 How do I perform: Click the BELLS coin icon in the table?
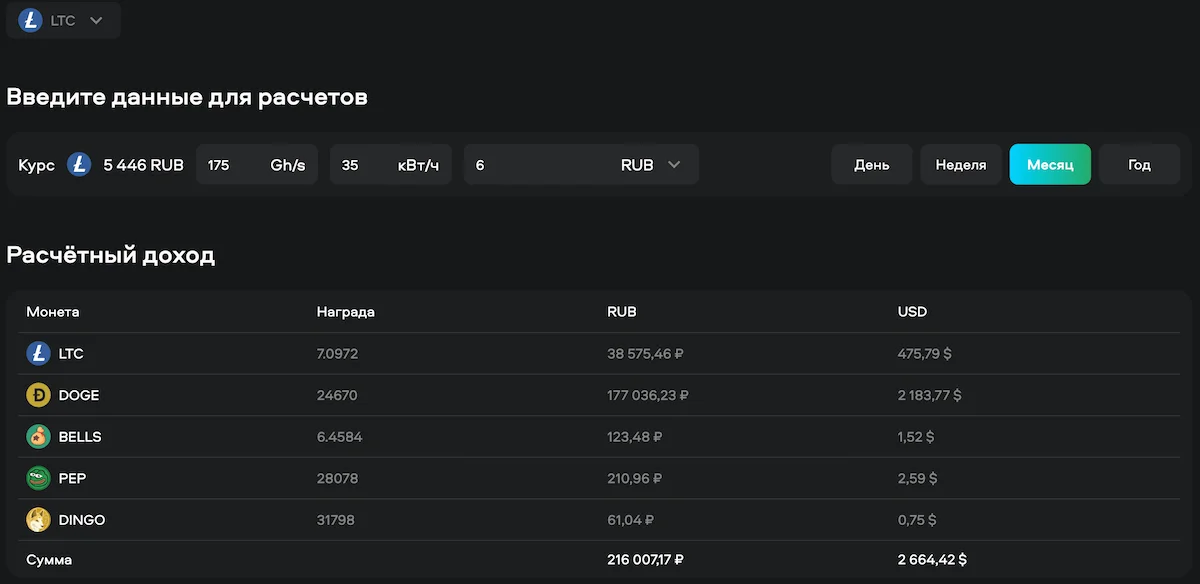[38, 437]
